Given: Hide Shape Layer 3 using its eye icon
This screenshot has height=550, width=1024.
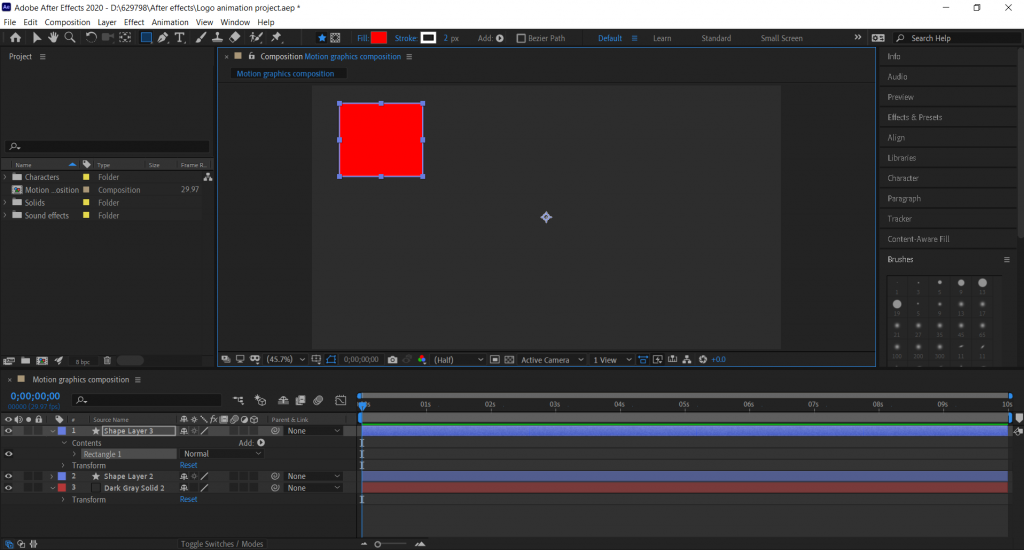Looking at the screenshot, I should 8,431.
